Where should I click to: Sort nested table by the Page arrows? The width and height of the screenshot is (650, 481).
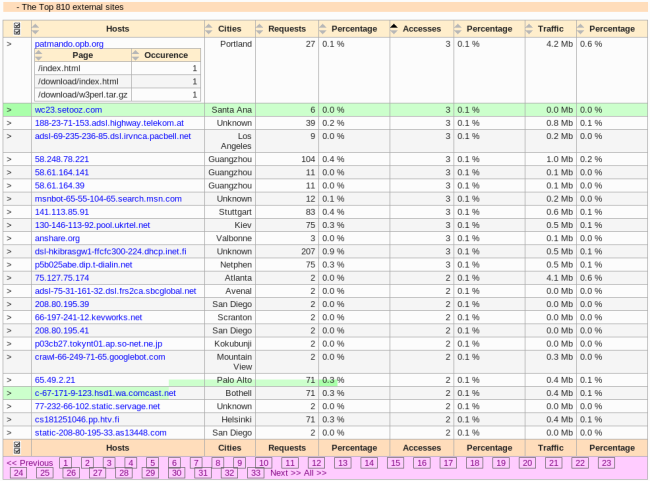(39, 55)
